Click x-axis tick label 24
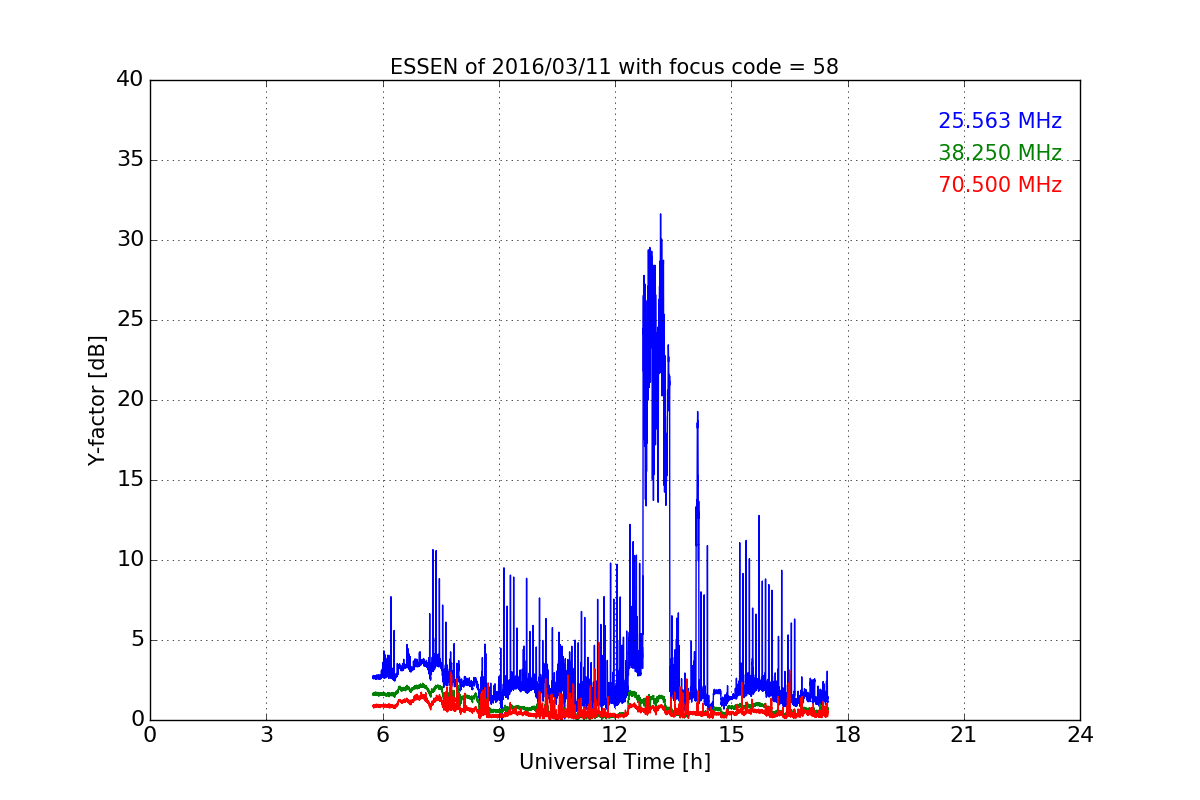 click(1080, 735)
